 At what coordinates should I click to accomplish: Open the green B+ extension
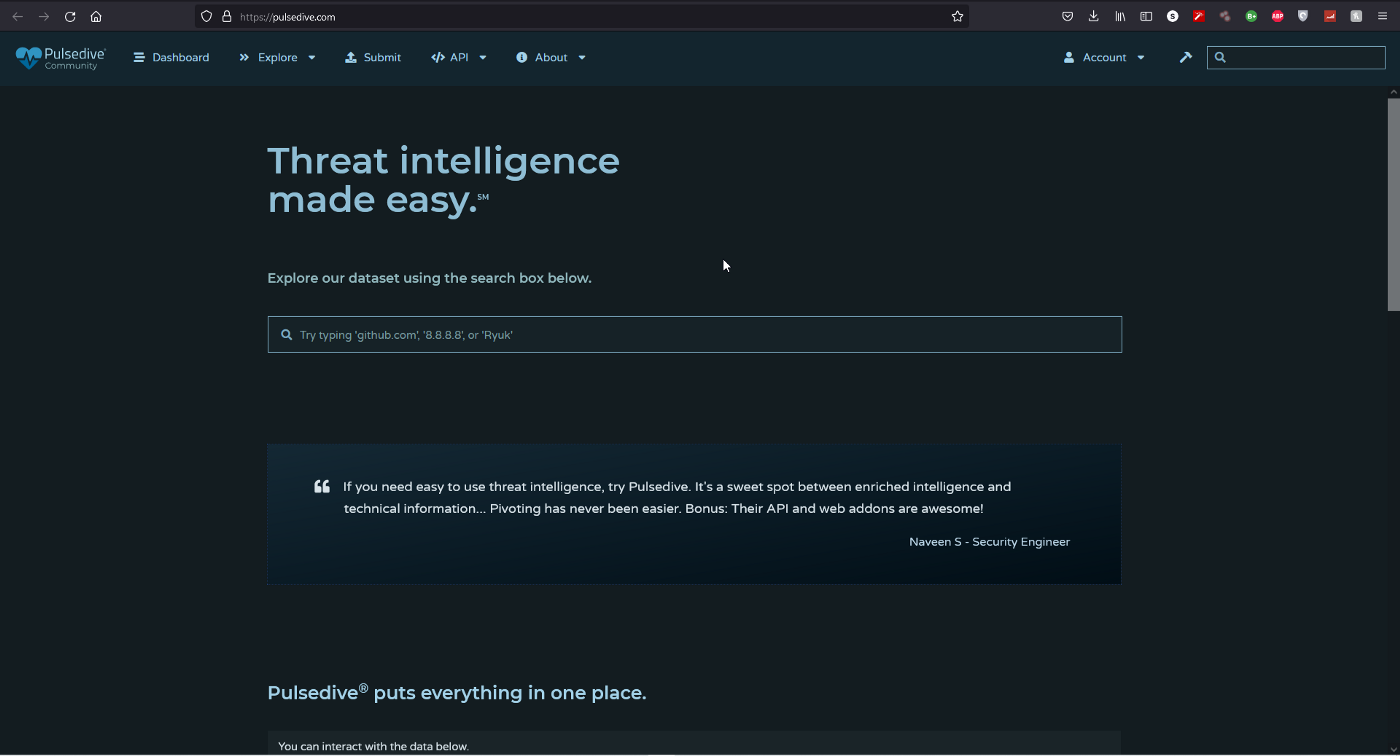point(1251,17)
